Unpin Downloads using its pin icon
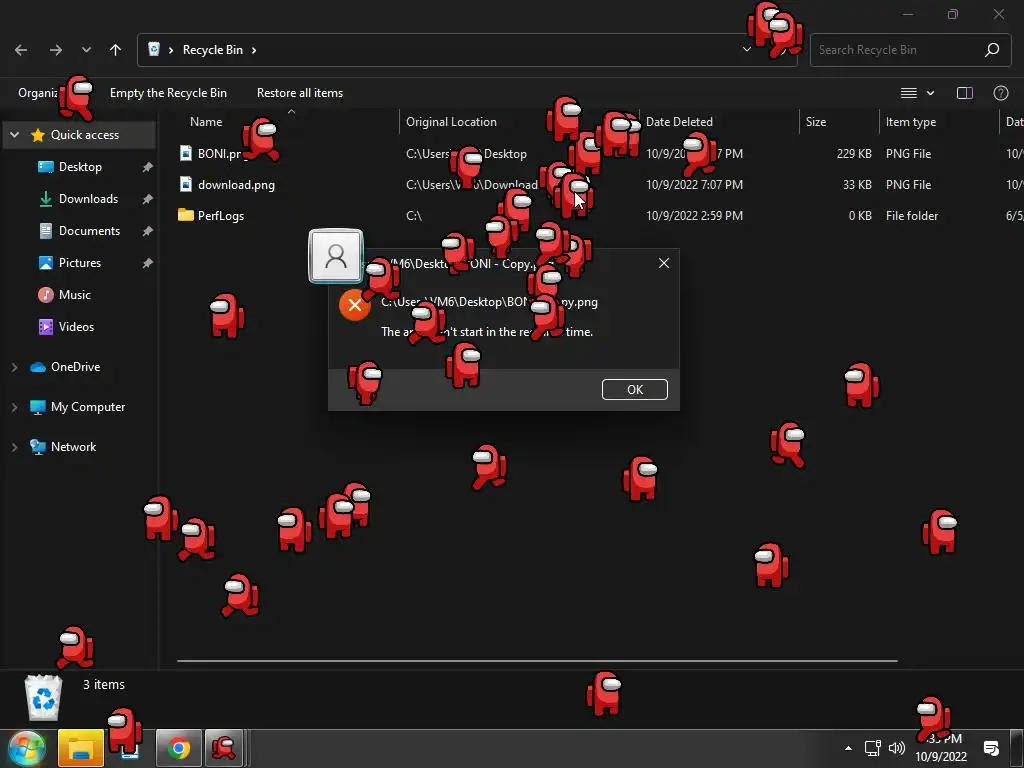The height and width of the screenshot is (768, 1024). (148, 199)
